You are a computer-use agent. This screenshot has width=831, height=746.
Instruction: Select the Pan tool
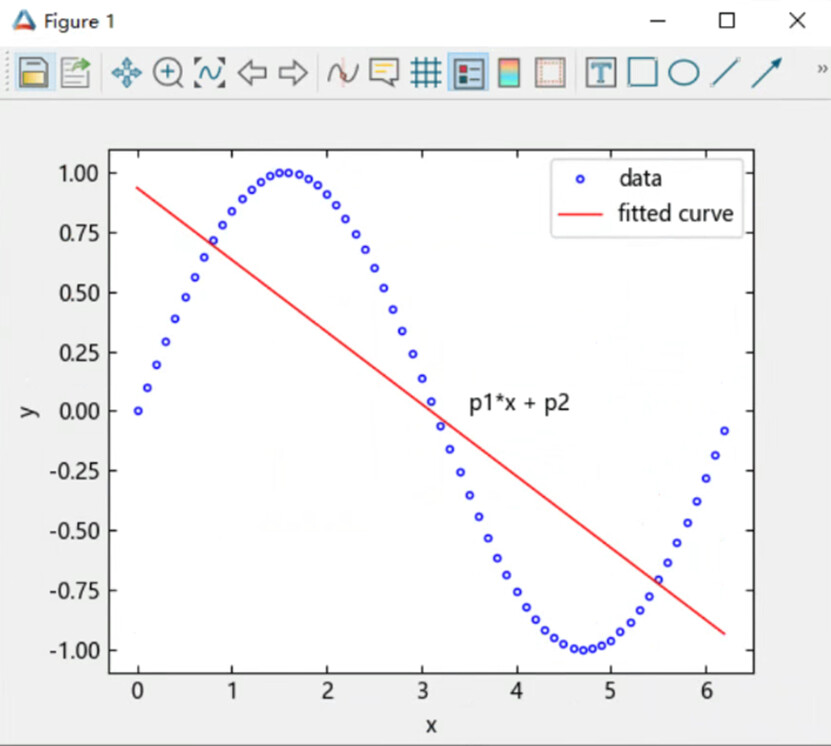[127, 72]
